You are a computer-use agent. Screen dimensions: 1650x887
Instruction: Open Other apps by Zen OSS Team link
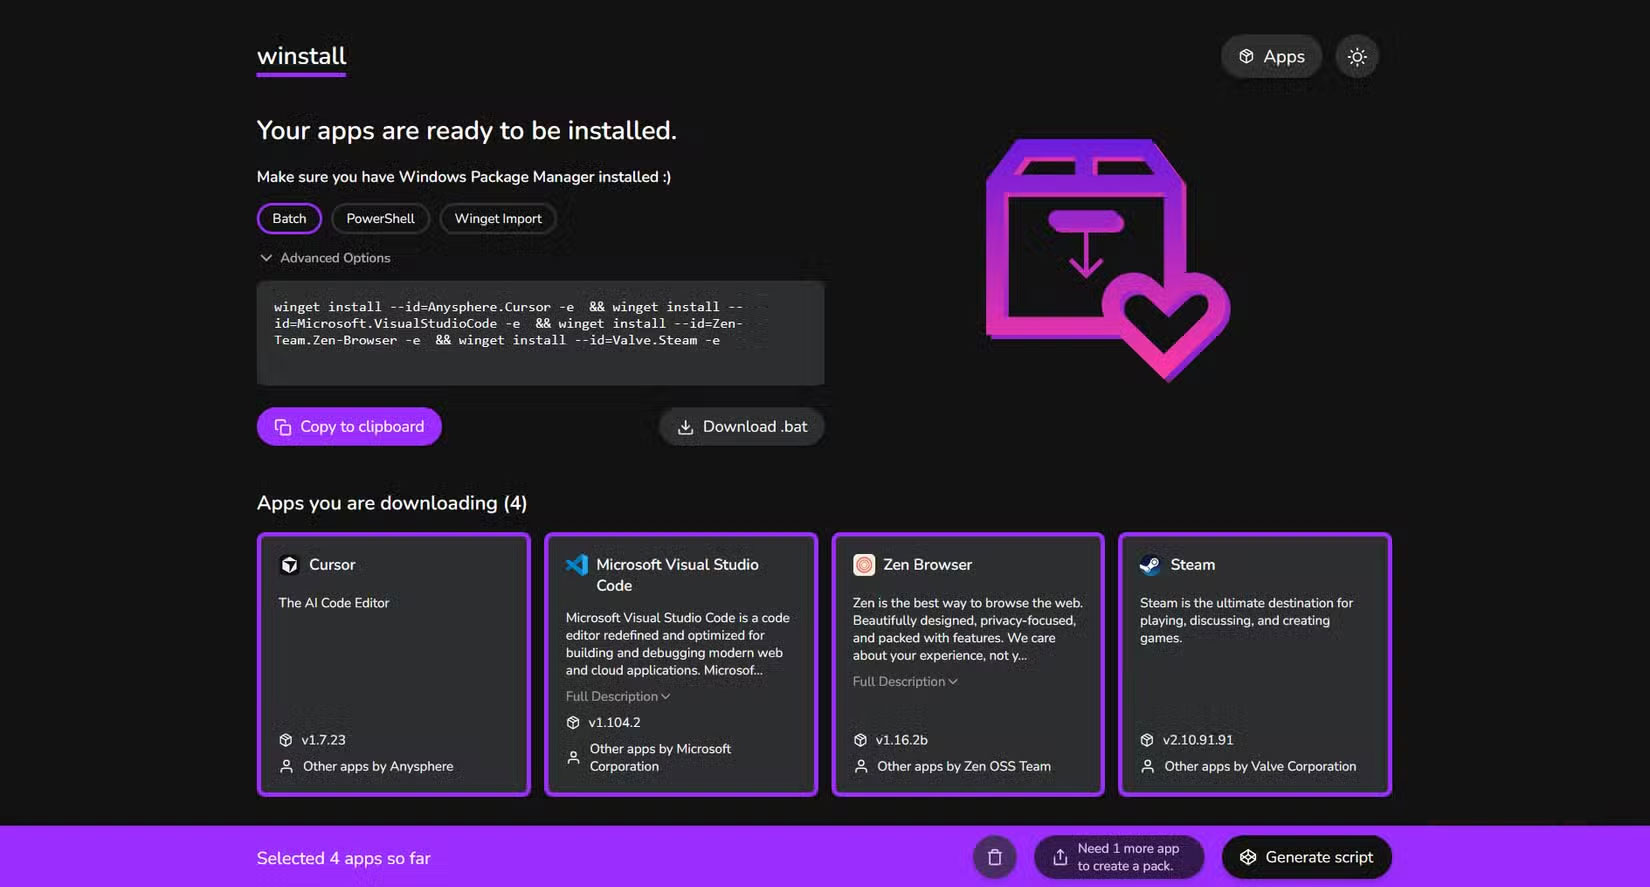(x=964, y=766)
